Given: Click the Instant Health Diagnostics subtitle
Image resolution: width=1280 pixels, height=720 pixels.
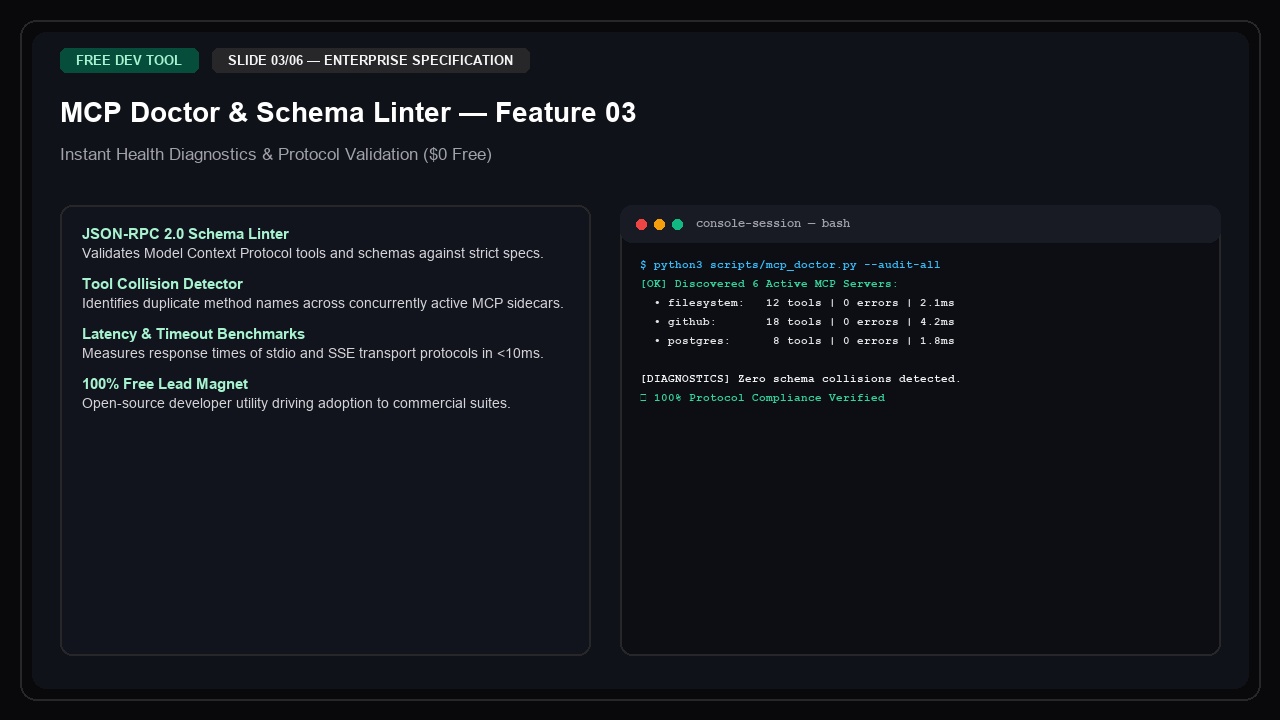Looking at the screenshot, I should pyautogui.click(x=276, y=154).
